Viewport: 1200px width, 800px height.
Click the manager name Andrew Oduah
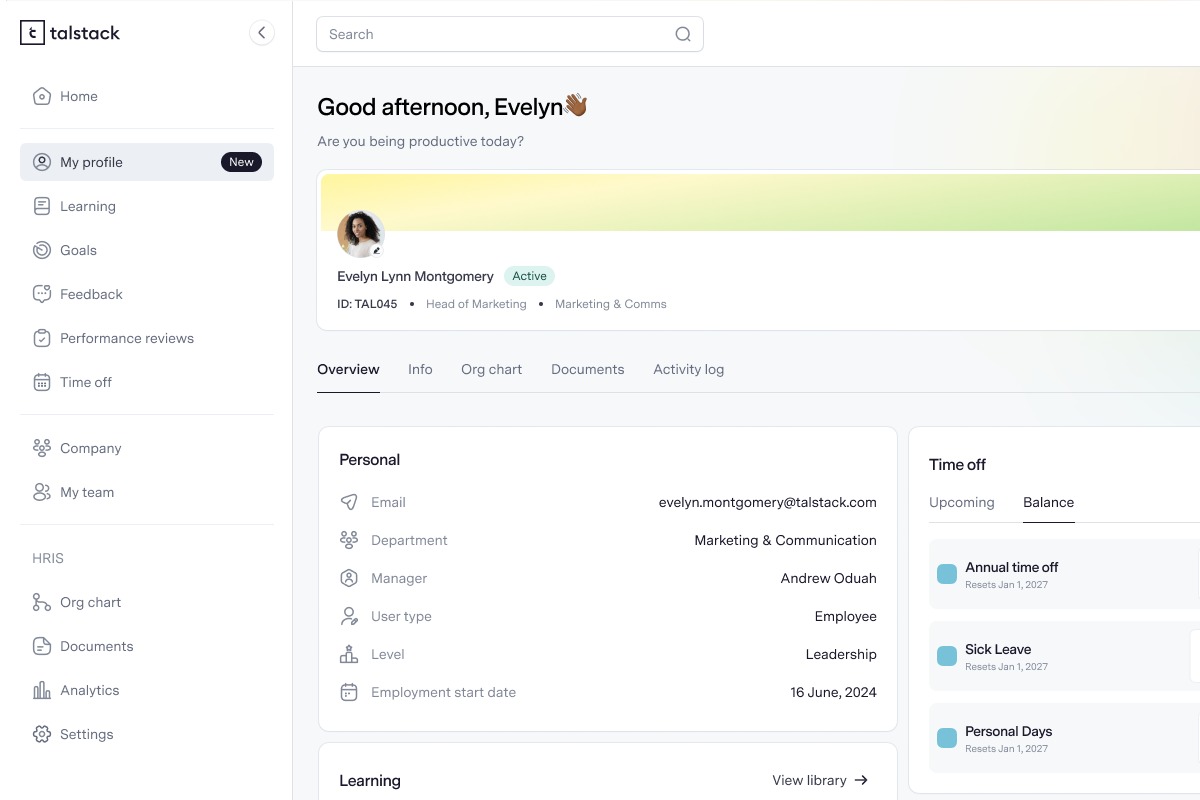coord(829,578)
